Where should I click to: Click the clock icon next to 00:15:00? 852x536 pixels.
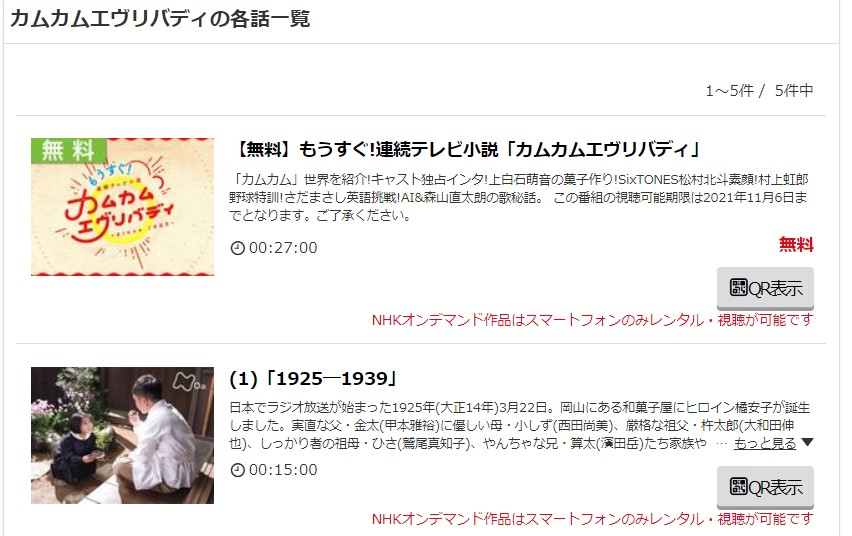click(x=237, y=470)
